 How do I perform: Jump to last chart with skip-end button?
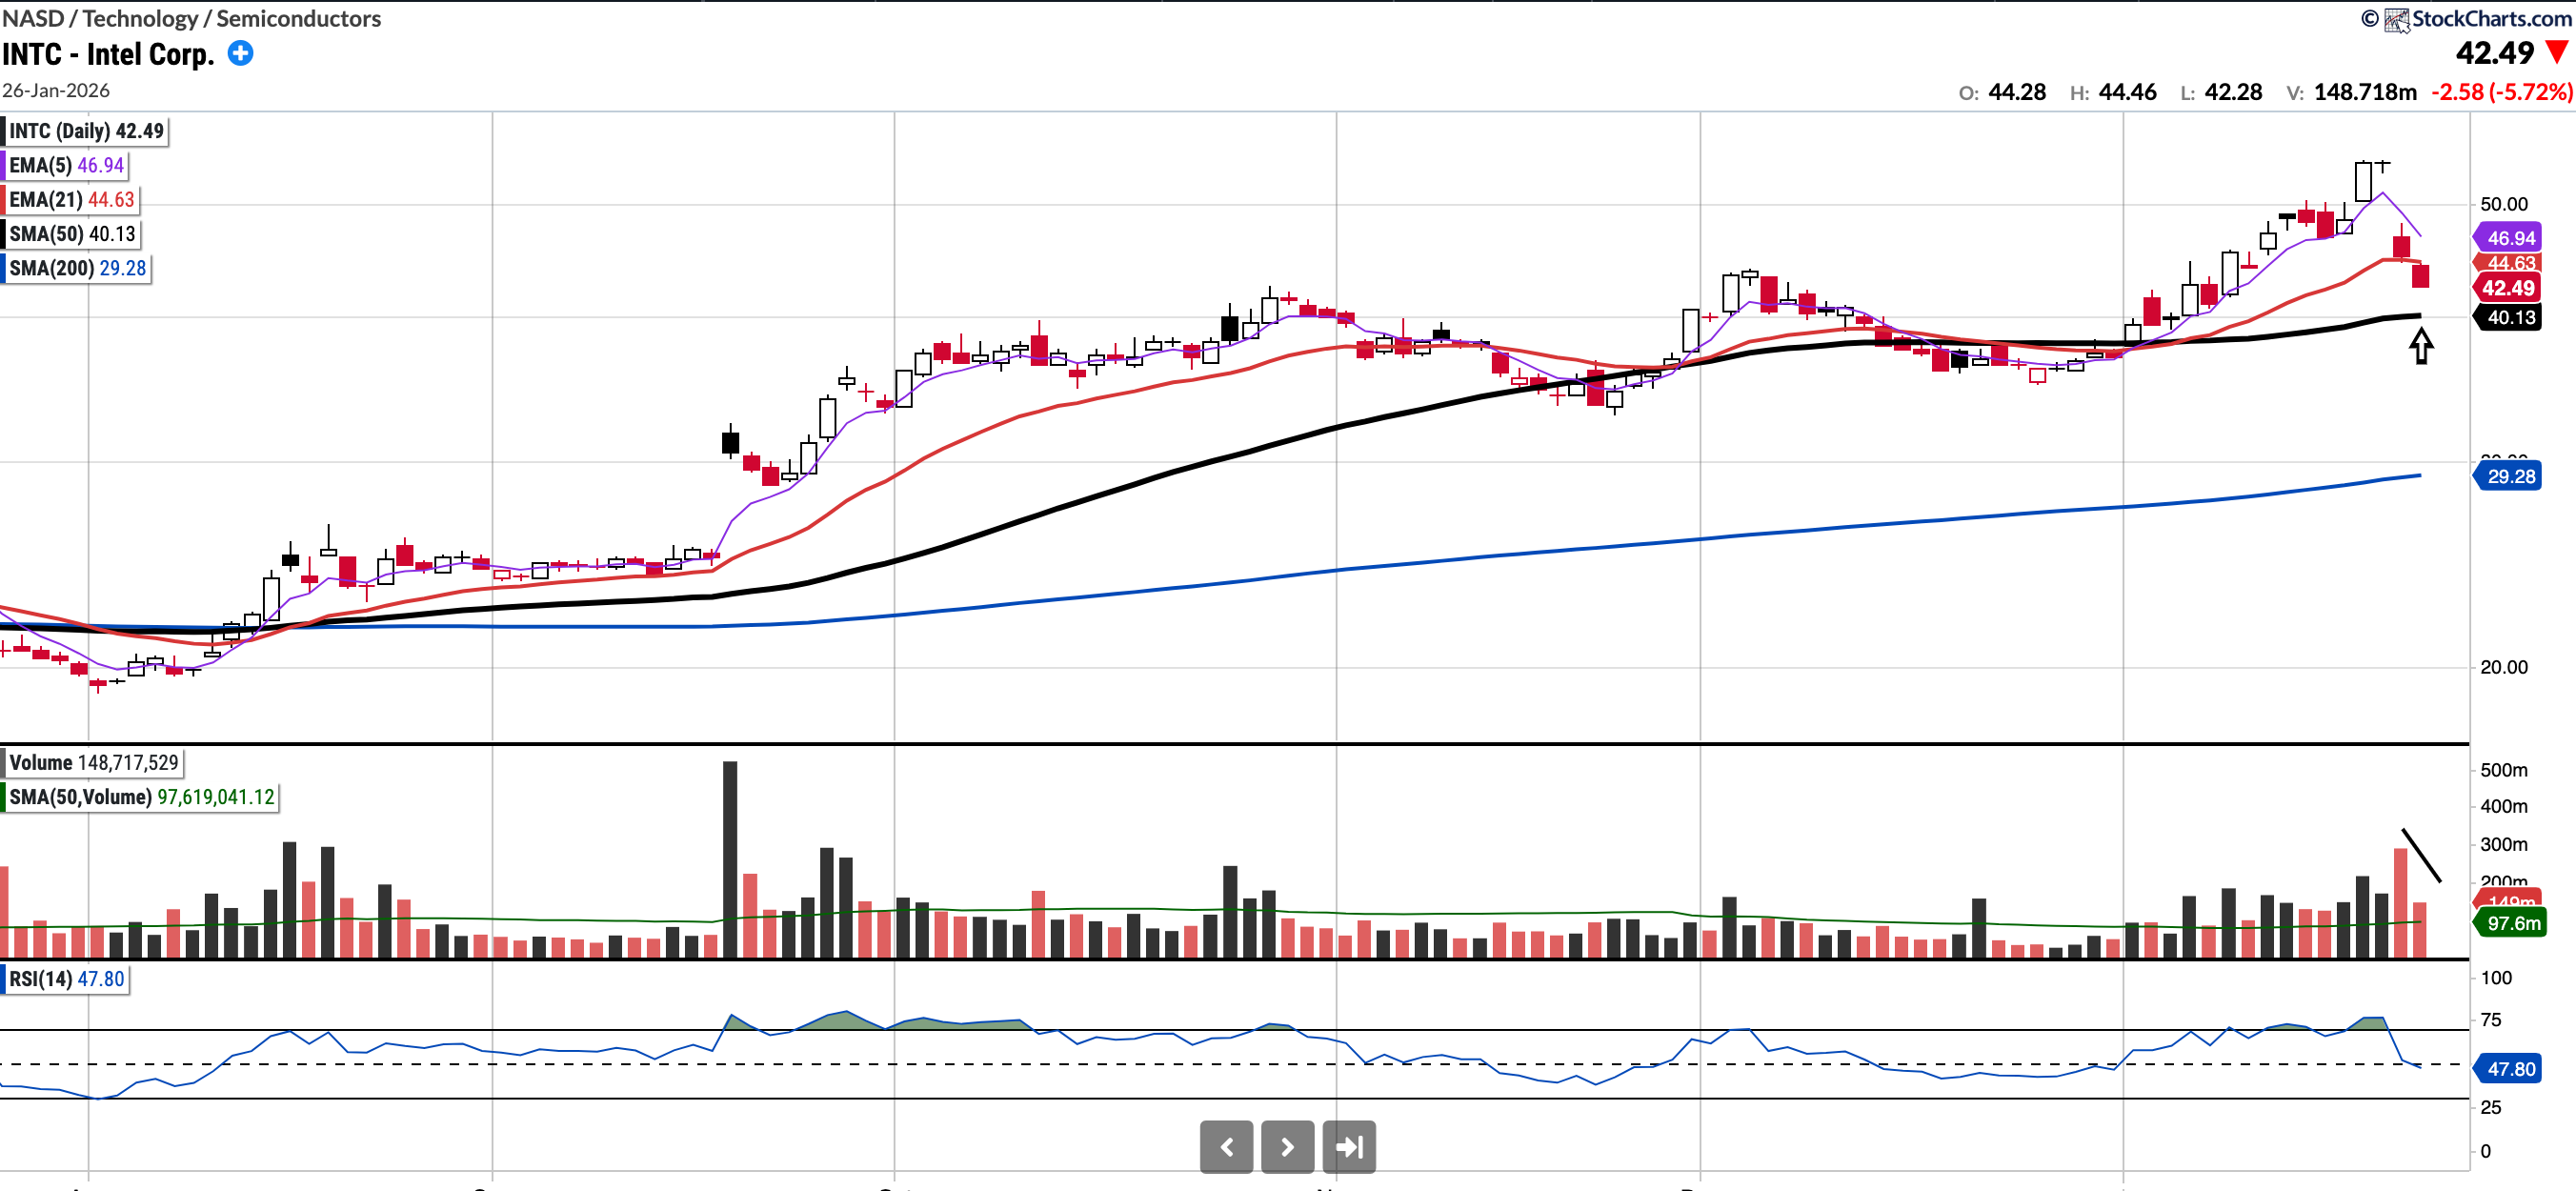[x=1348, y=1146]
